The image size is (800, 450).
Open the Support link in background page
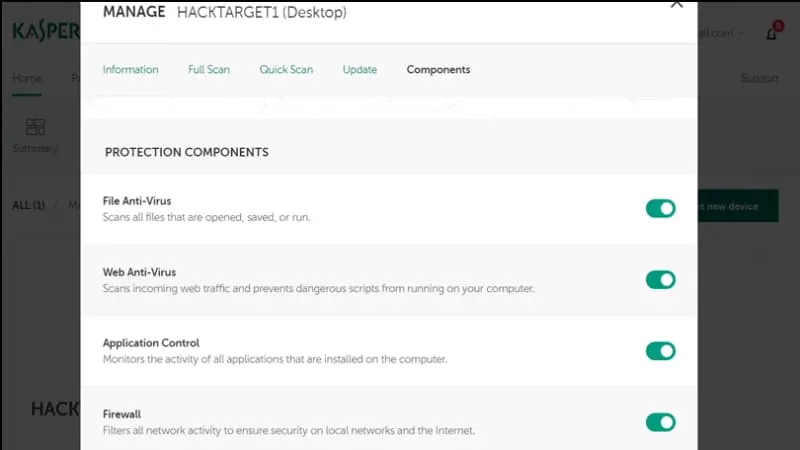click(759, 78)
